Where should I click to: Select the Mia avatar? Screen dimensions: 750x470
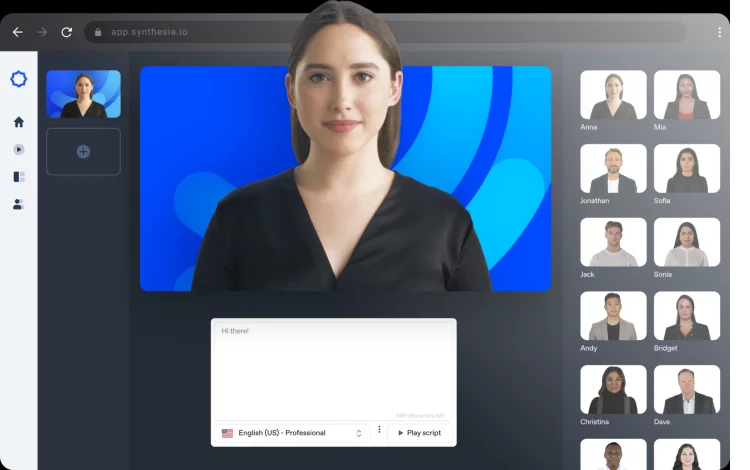pyautogui.click(x=687, y=95)
